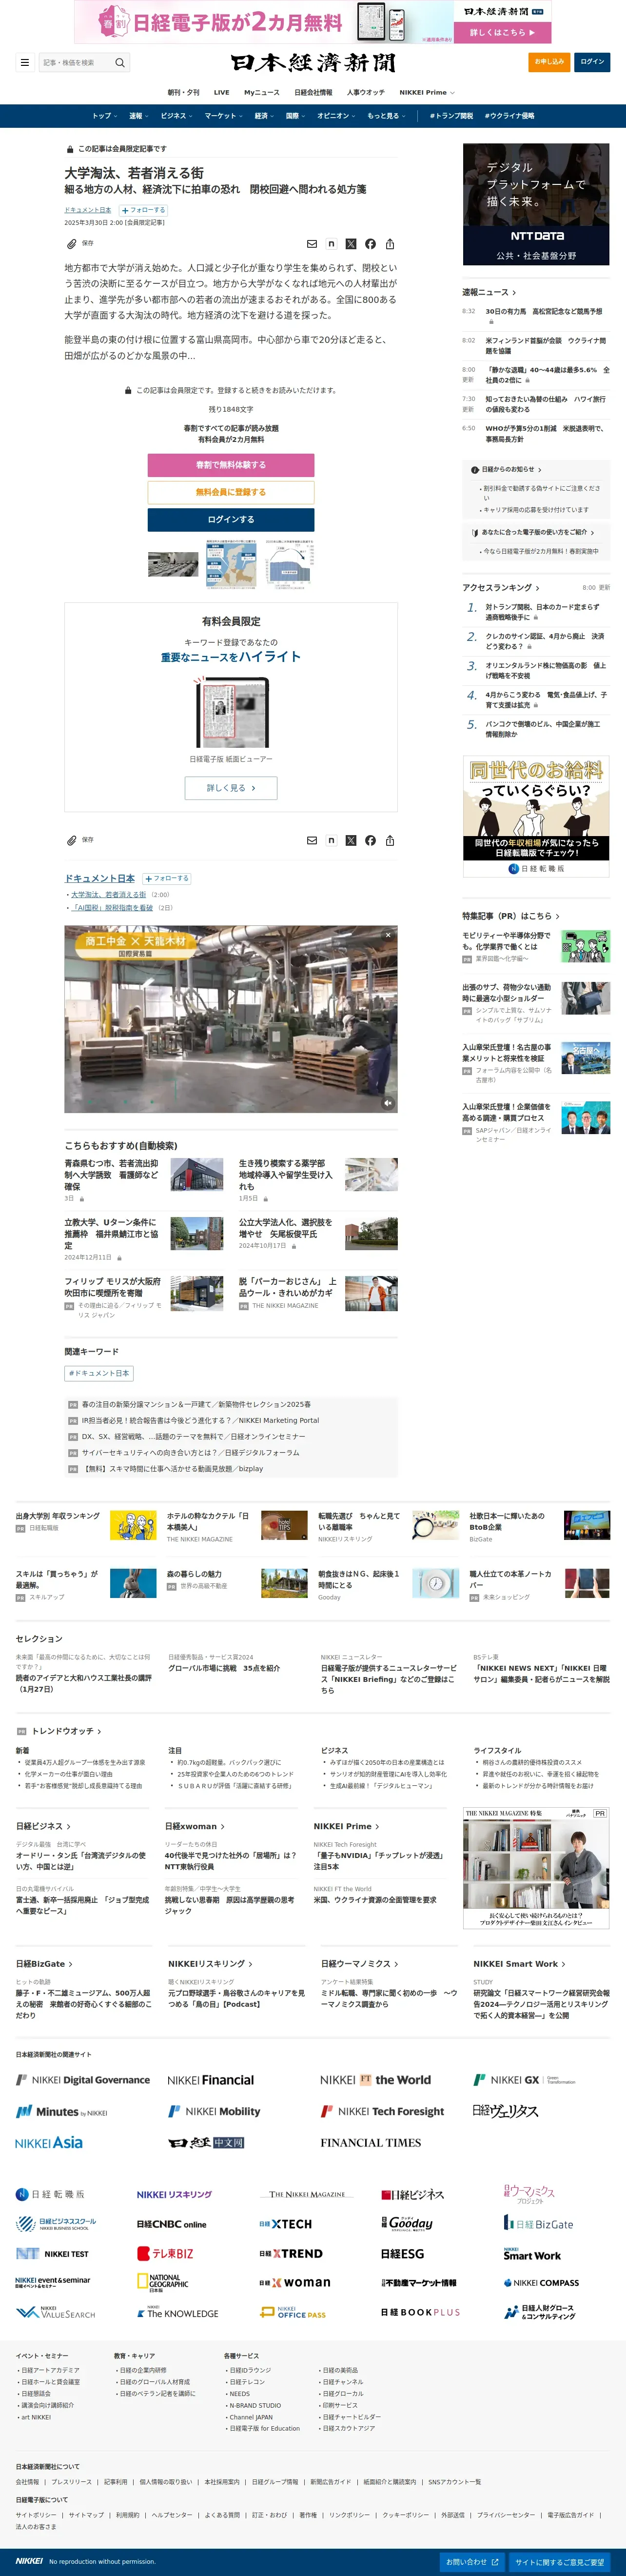The width and height of the screenshot is (626, 2576).
Task: Open the LIVE menu item
Action: (x=221, y=92)
